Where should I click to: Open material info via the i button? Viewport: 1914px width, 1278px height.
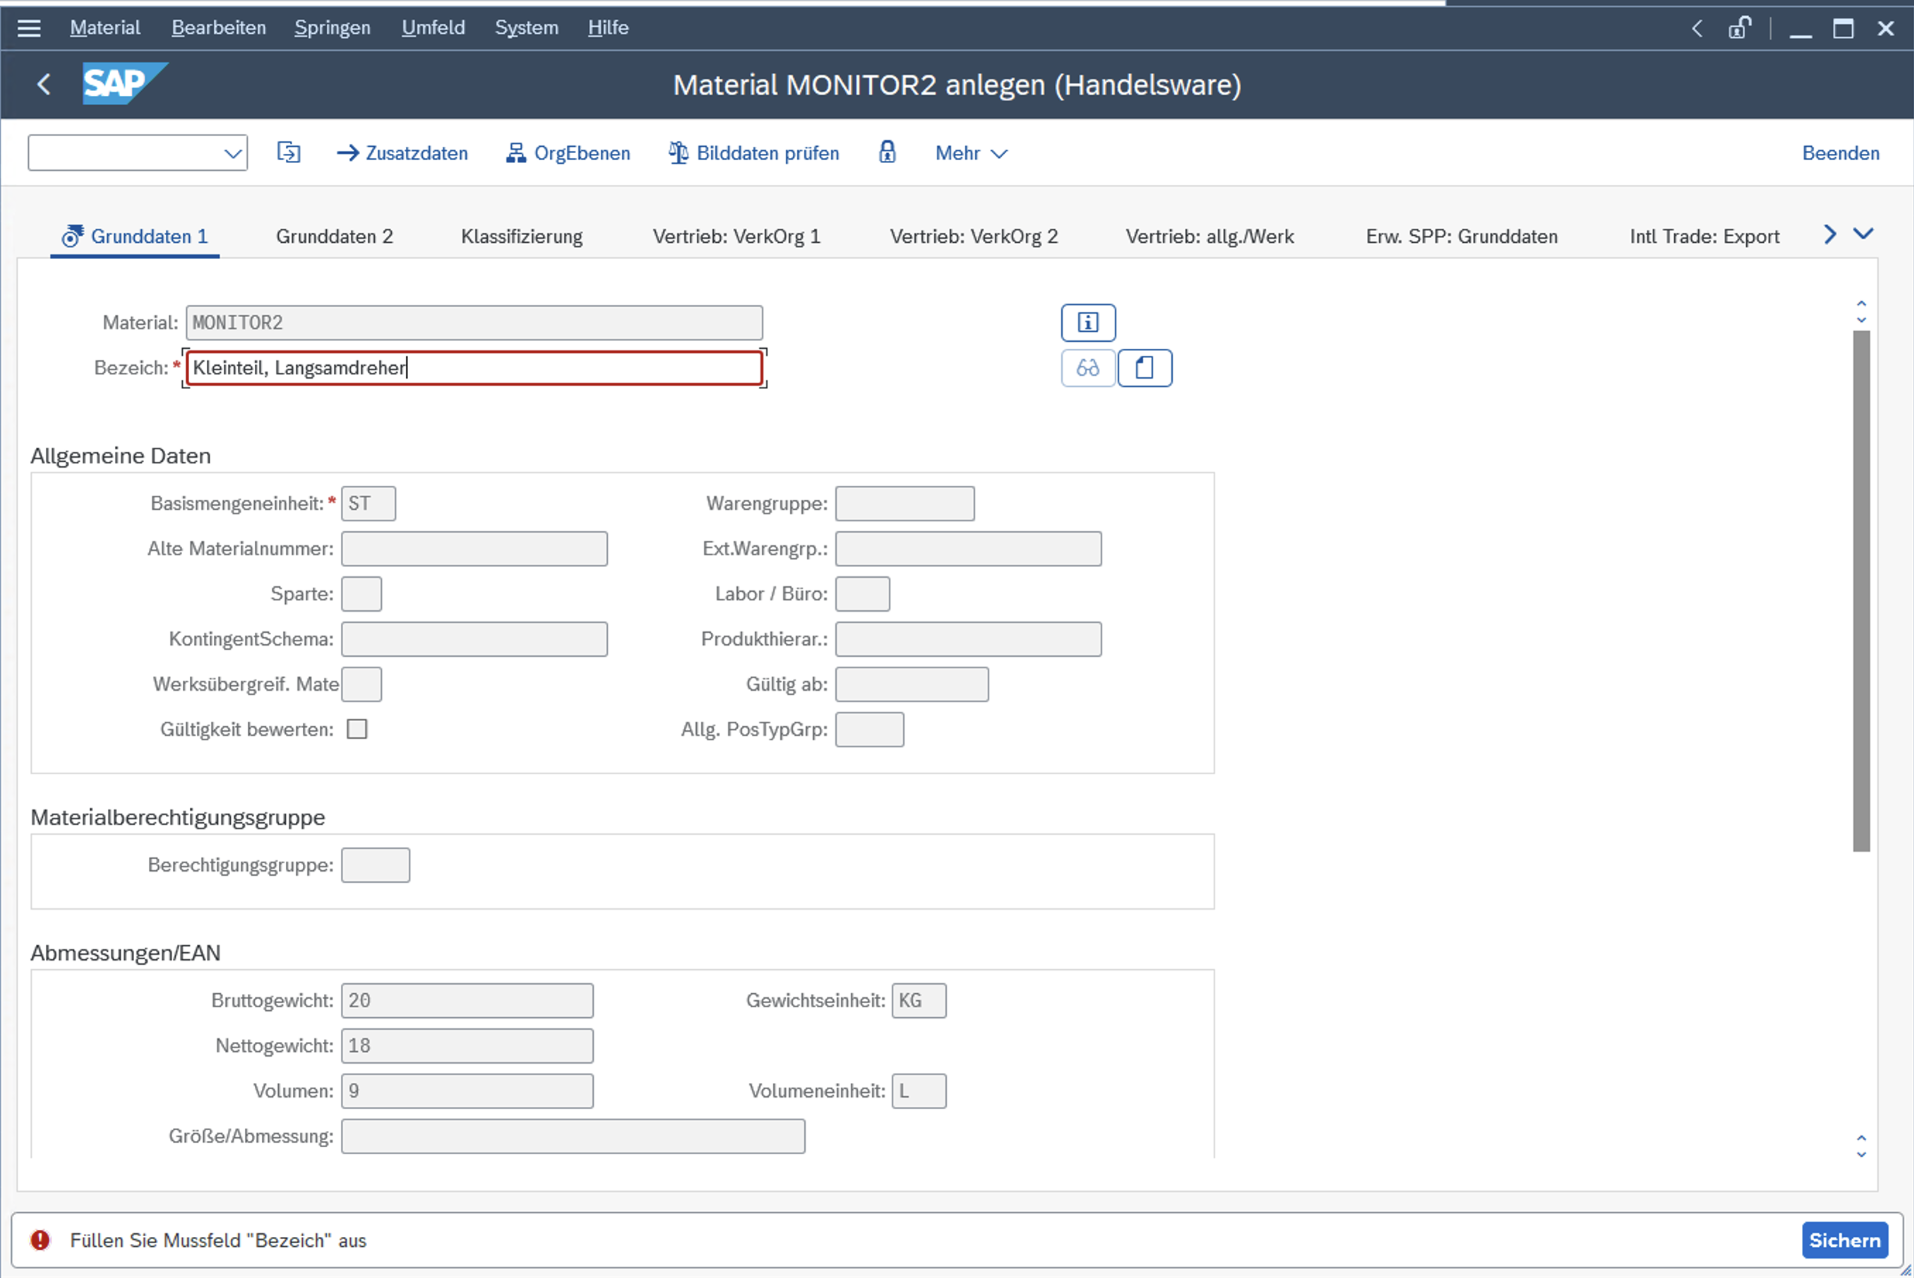(x=1088, y=322)
